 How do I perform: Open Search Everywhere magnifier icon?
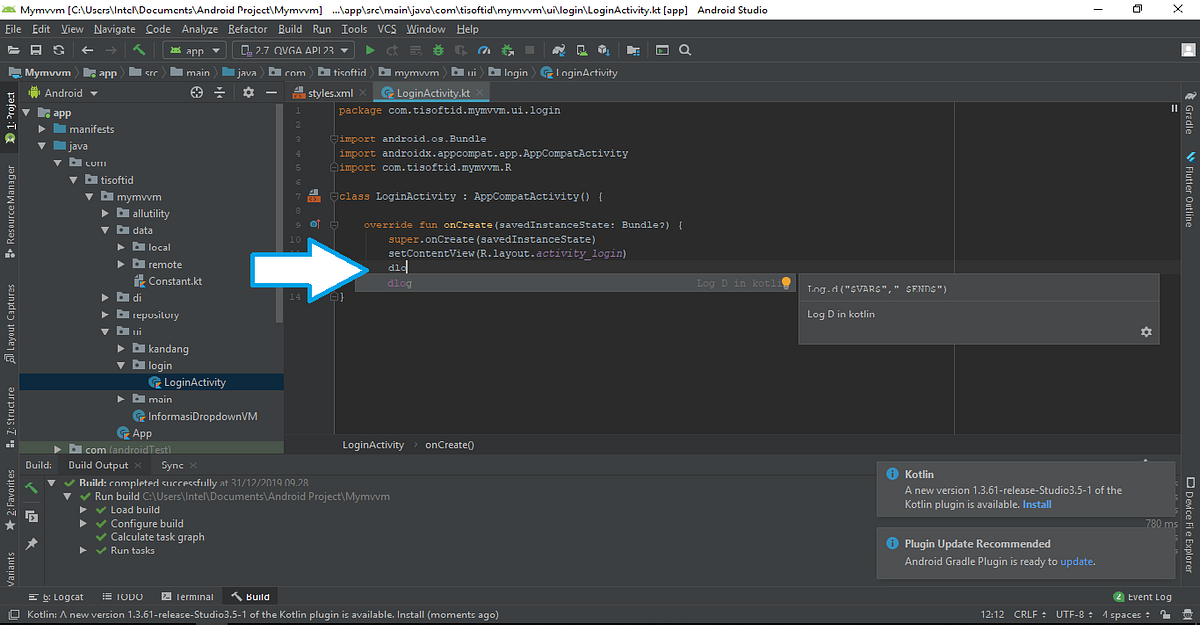click(684, 49)
